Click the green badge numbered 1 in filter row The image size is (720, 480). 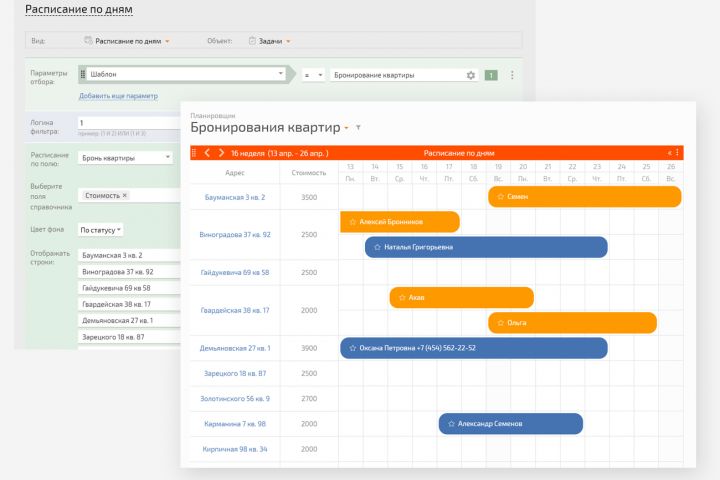491,75
